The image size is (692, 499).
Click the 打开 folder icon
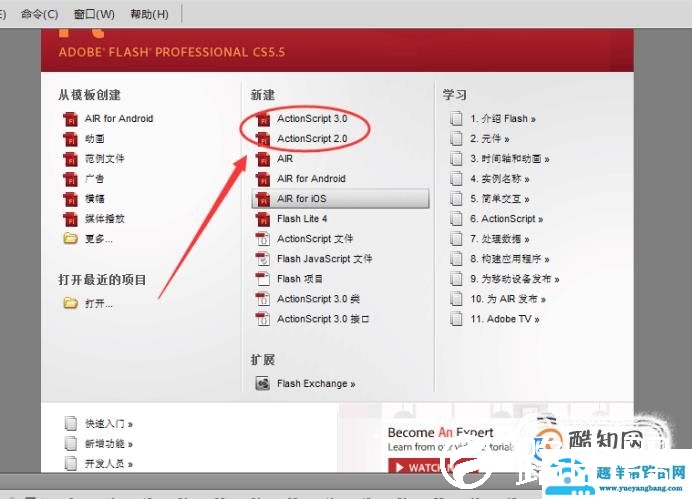(x=70, y=303)
